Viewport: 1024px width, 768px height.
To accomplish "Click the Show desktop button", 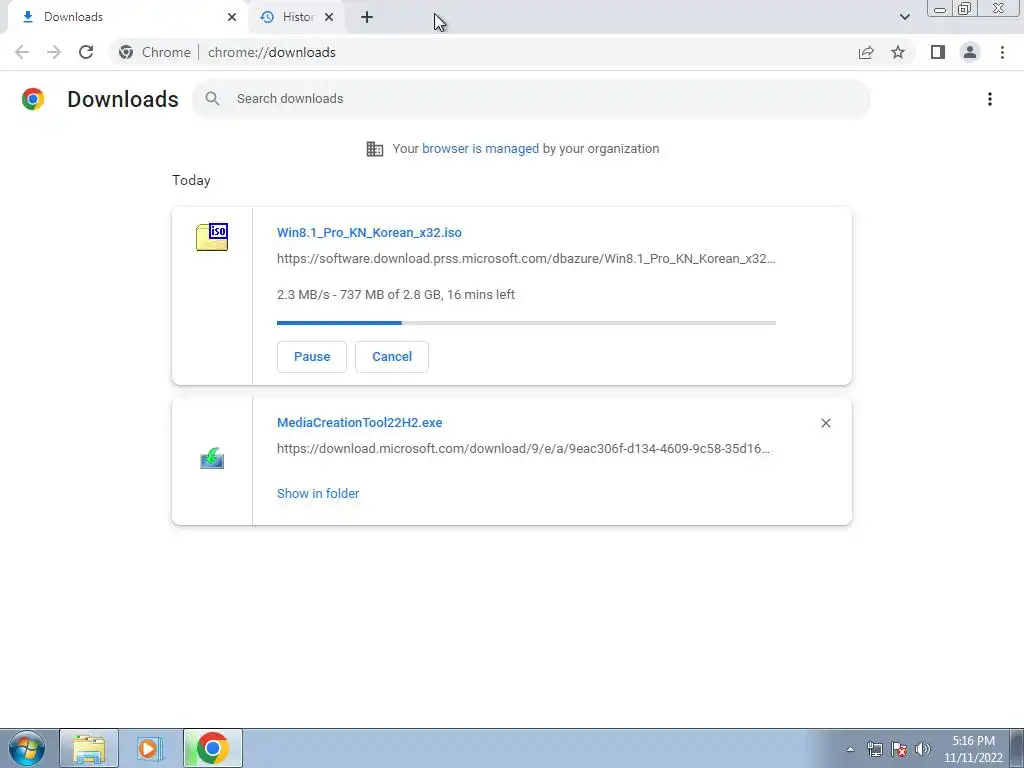I will point(1017,748).
